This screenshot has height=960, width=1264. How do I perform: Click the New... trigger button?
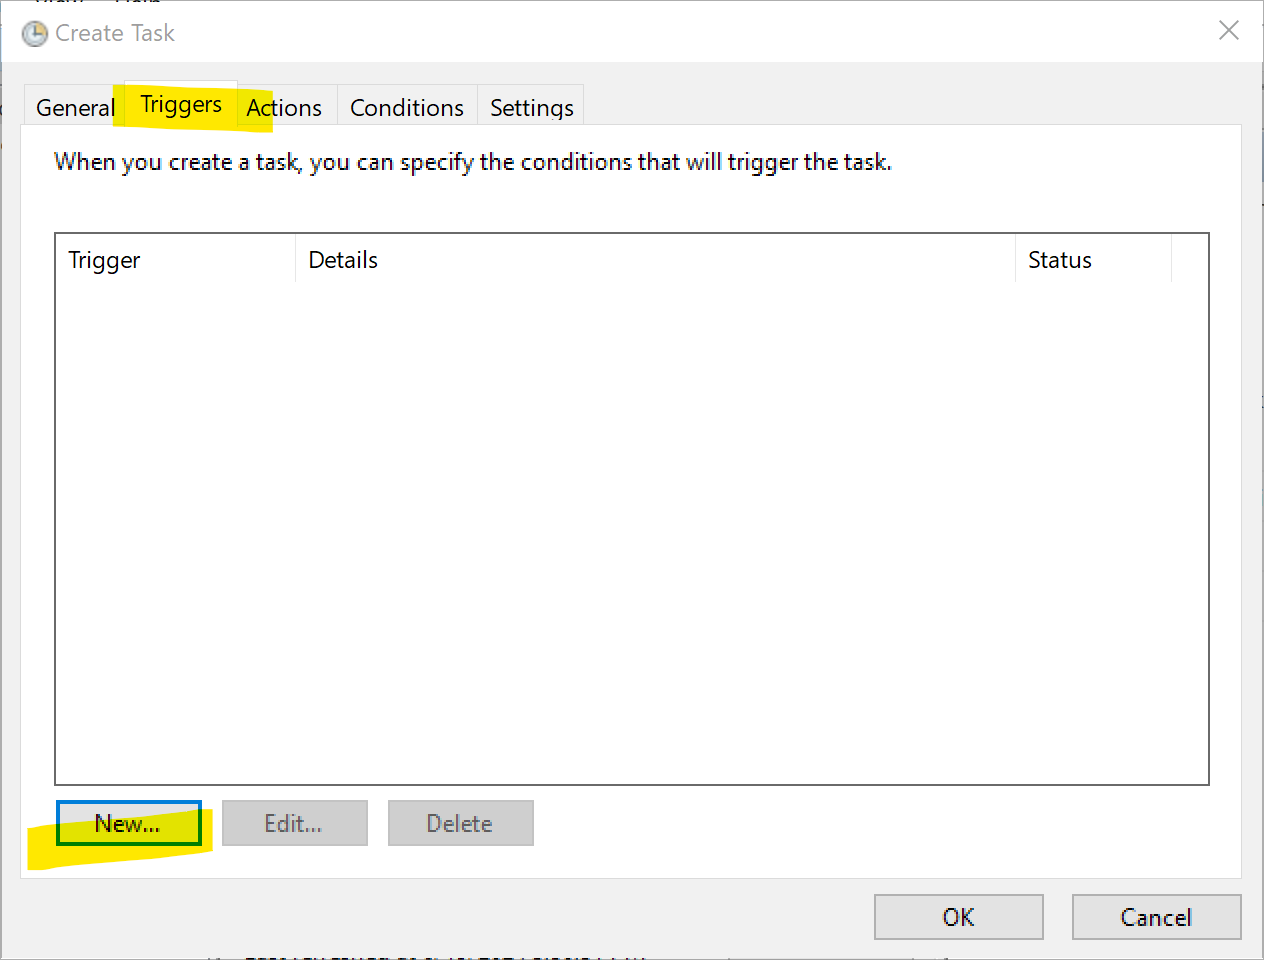128,823
